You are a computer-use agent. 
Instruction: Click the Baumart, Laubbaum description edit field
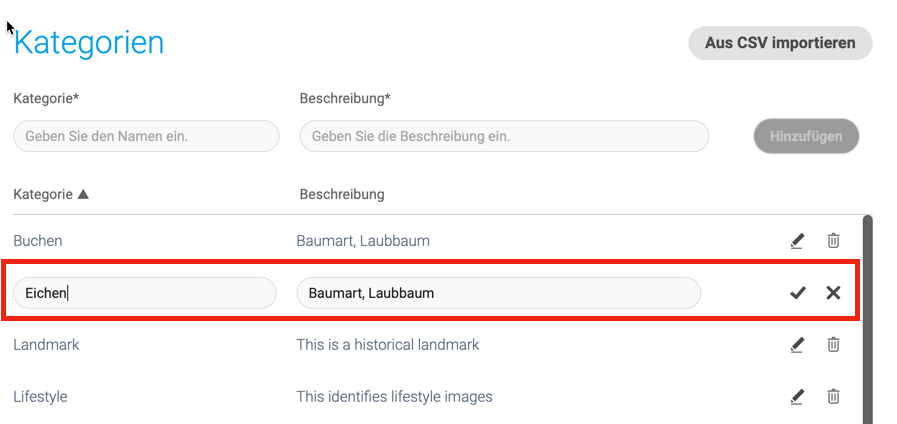click(x=498, y=293)
